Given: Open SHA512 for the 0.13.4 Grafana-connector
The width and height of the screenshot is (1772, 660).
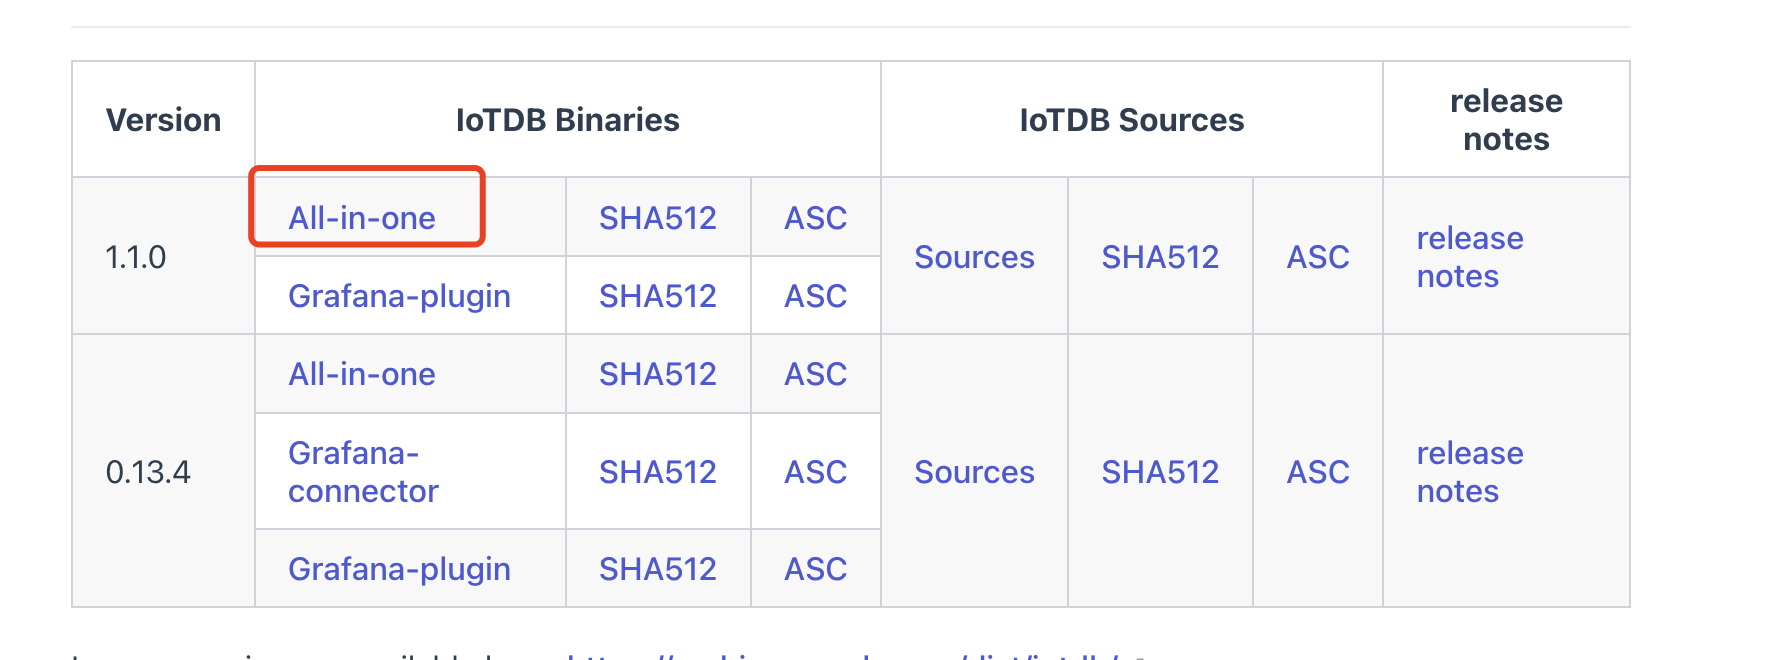Looking at the screenshot, I should pyautogui.click(x=657, y=472).
